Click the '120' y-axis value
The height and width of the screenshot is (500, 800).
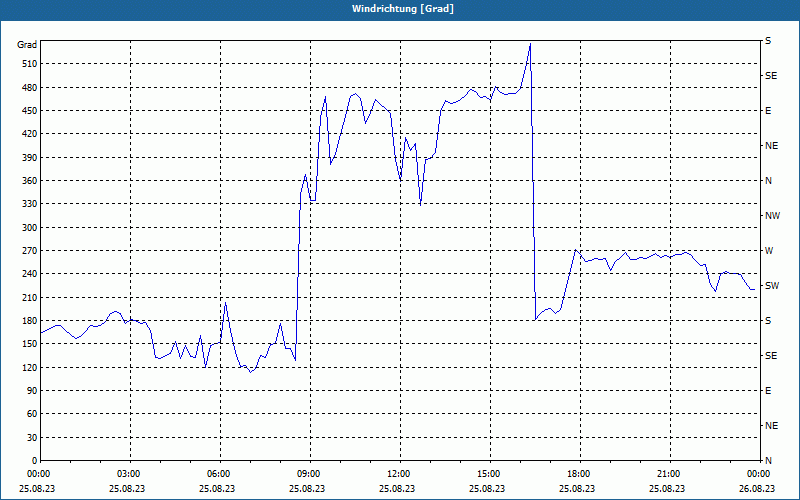30,367
